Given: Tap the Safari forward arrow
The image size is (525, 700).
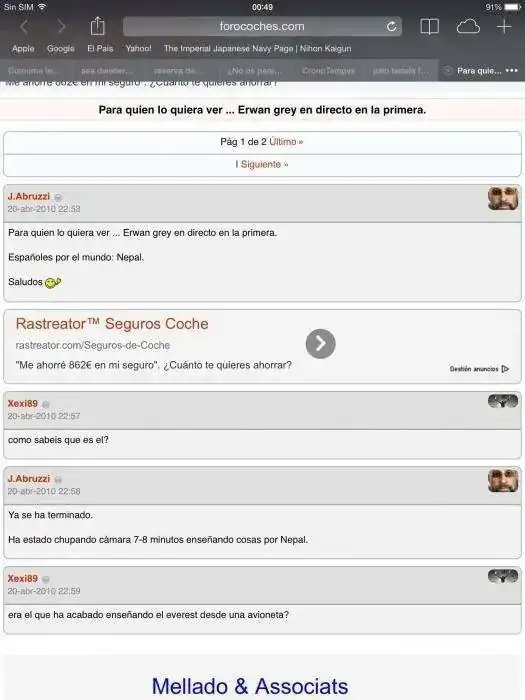Looking at the screenshot, I should (x=62, y=27).
